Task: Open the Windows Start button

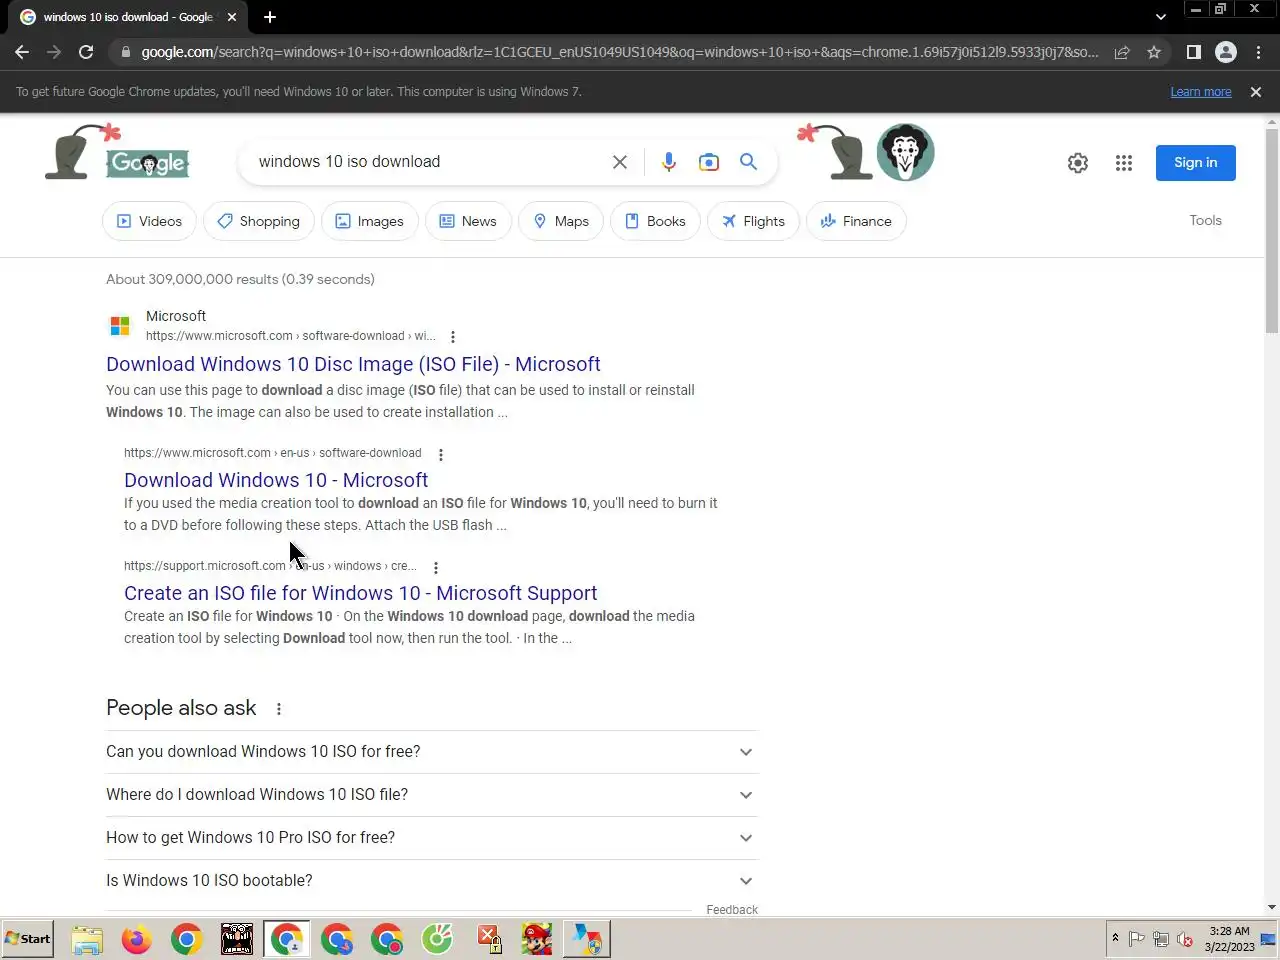Action: pyautogui.click(x=27, y=939)
